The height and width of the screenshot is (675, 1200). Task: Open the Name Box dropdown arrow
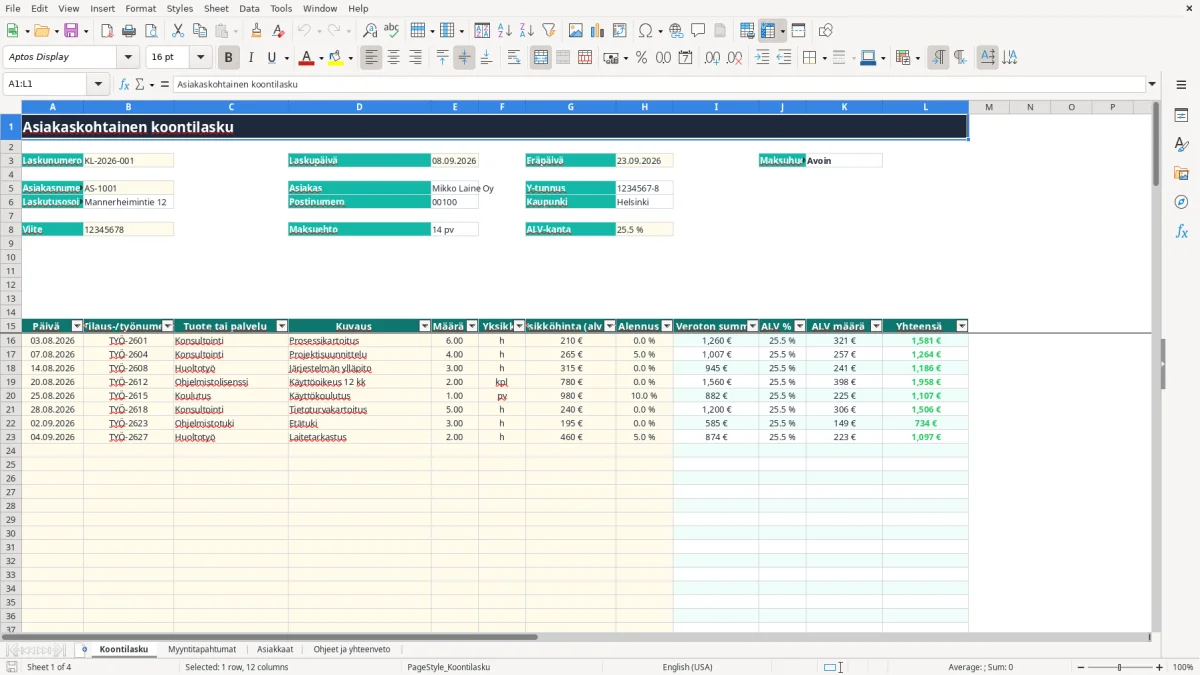tap(100, 84)
